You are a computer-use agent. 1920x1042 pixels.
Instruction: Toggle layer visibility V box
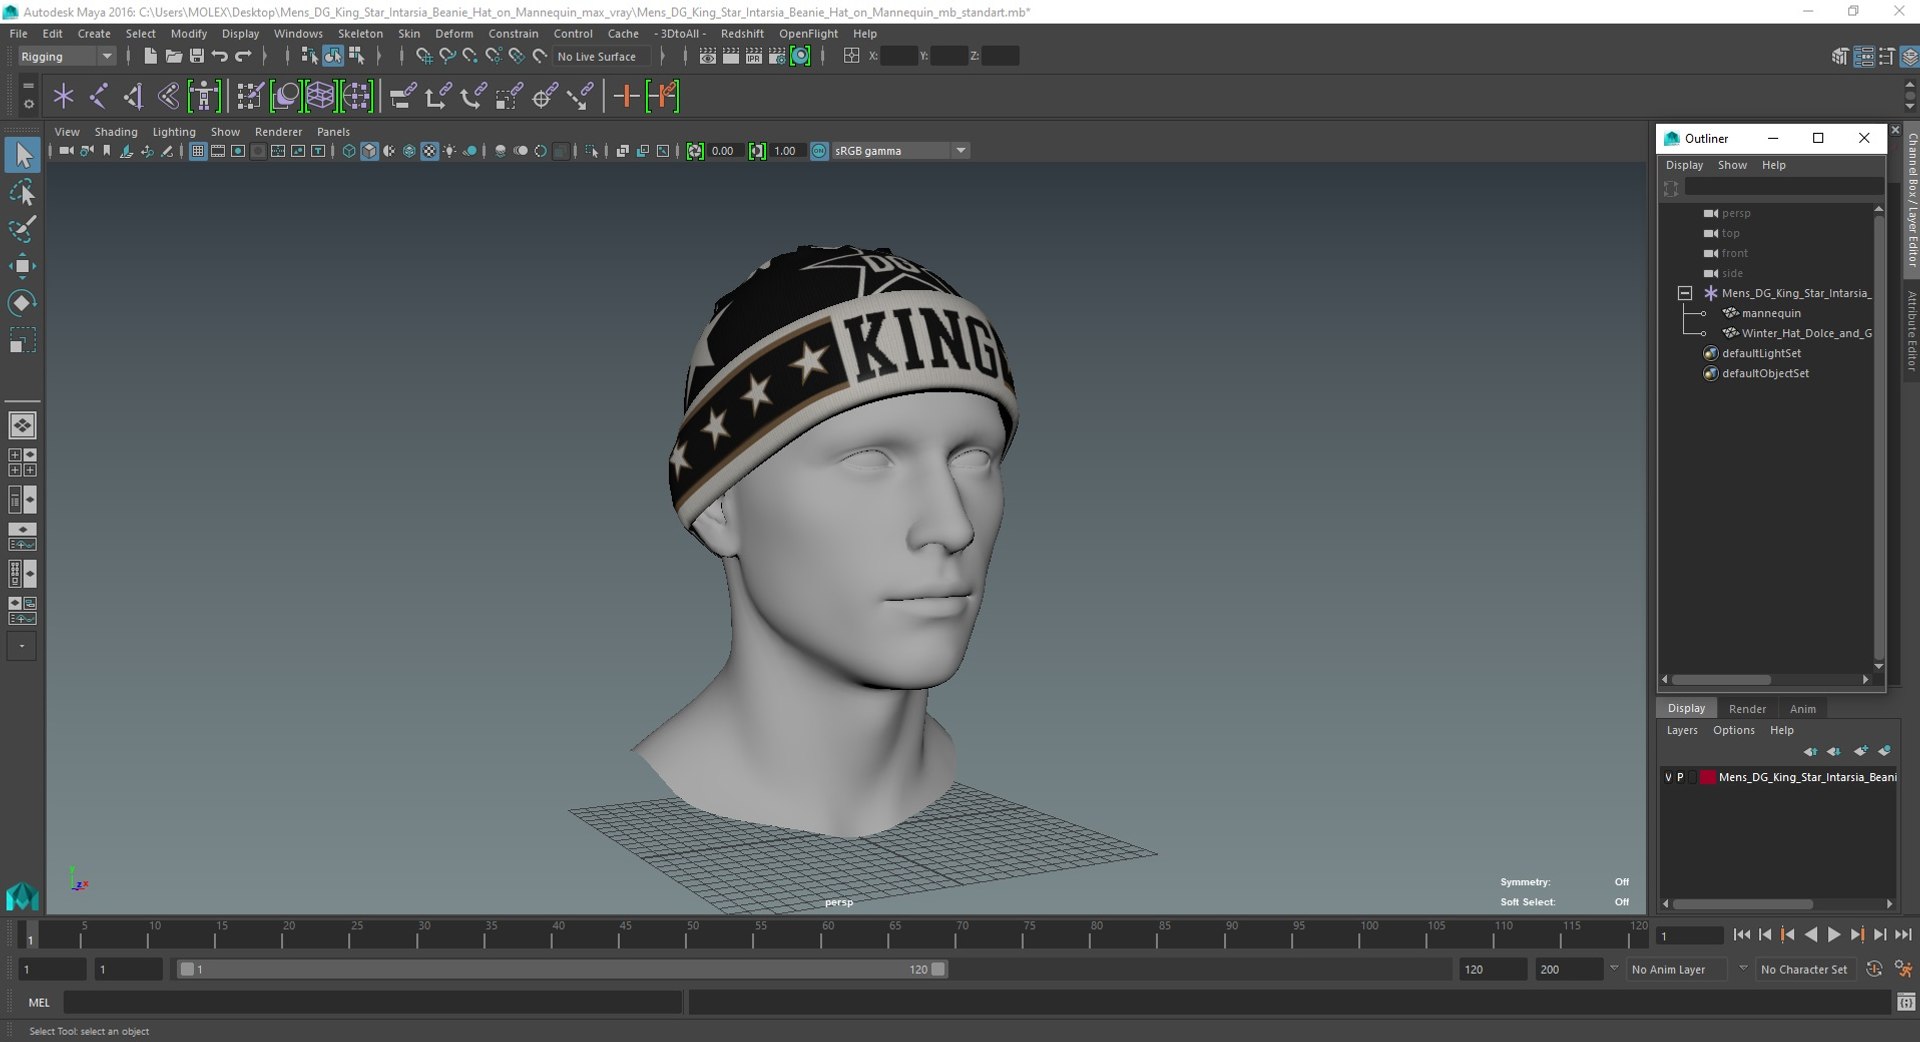pyautogui.click(x=1668, y=777)
